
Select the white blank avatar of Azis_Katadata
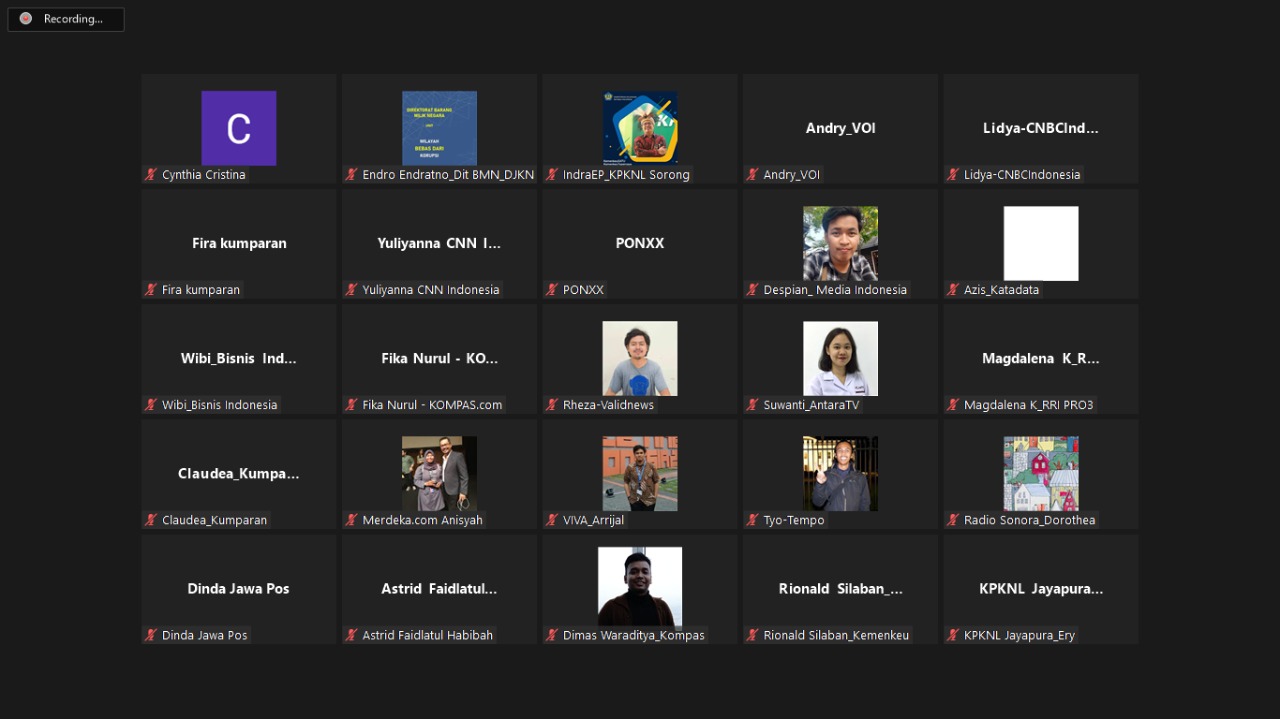[x=1040, y=243]
